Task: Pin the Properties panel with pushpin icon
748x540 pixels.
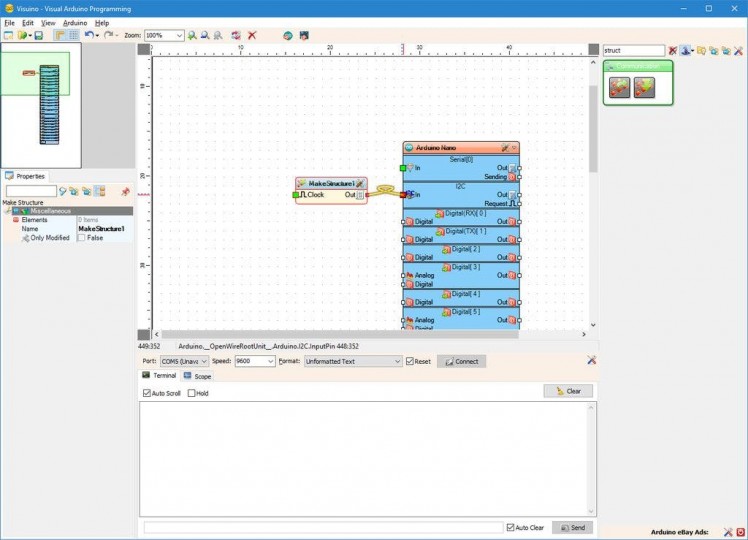Action: 125,191
